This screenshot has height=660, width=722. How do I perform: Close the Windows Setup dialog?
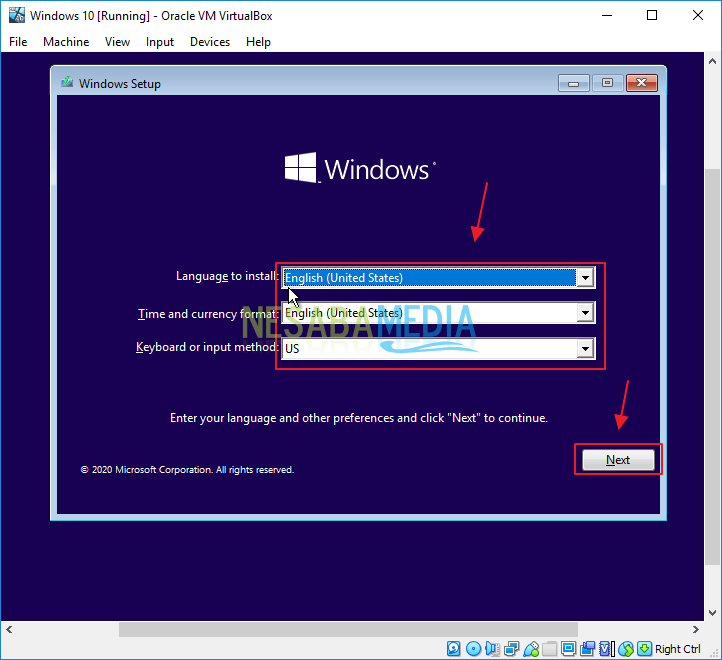pyautogui.click(x=641, y=83)
